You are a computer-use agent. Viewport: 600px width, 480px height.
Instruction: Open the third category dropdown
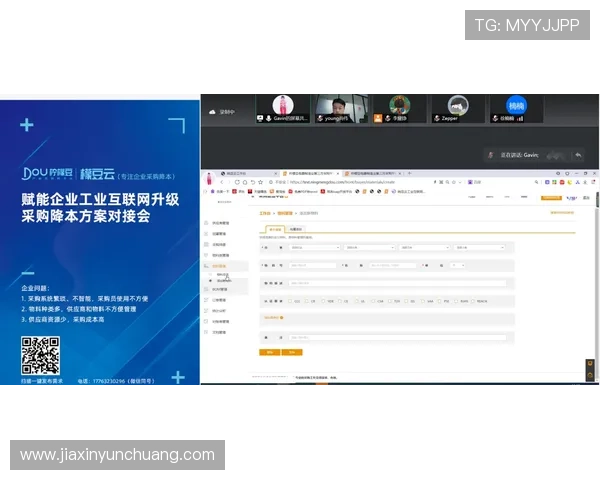[x=424, y=248]
